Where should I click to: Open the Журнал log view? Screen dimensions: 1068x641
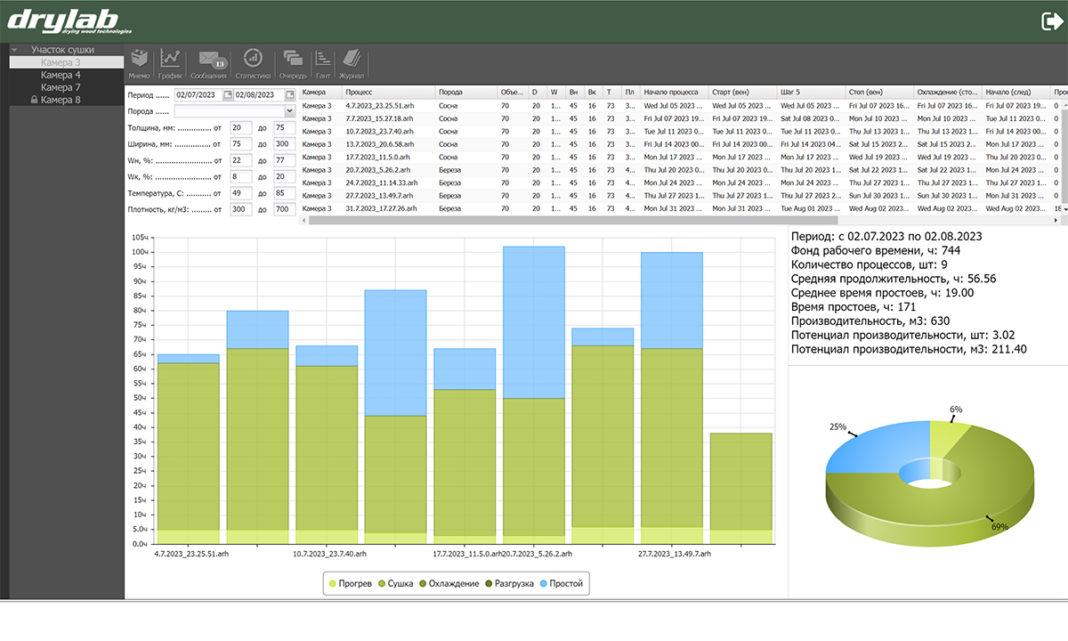(351, 62)
